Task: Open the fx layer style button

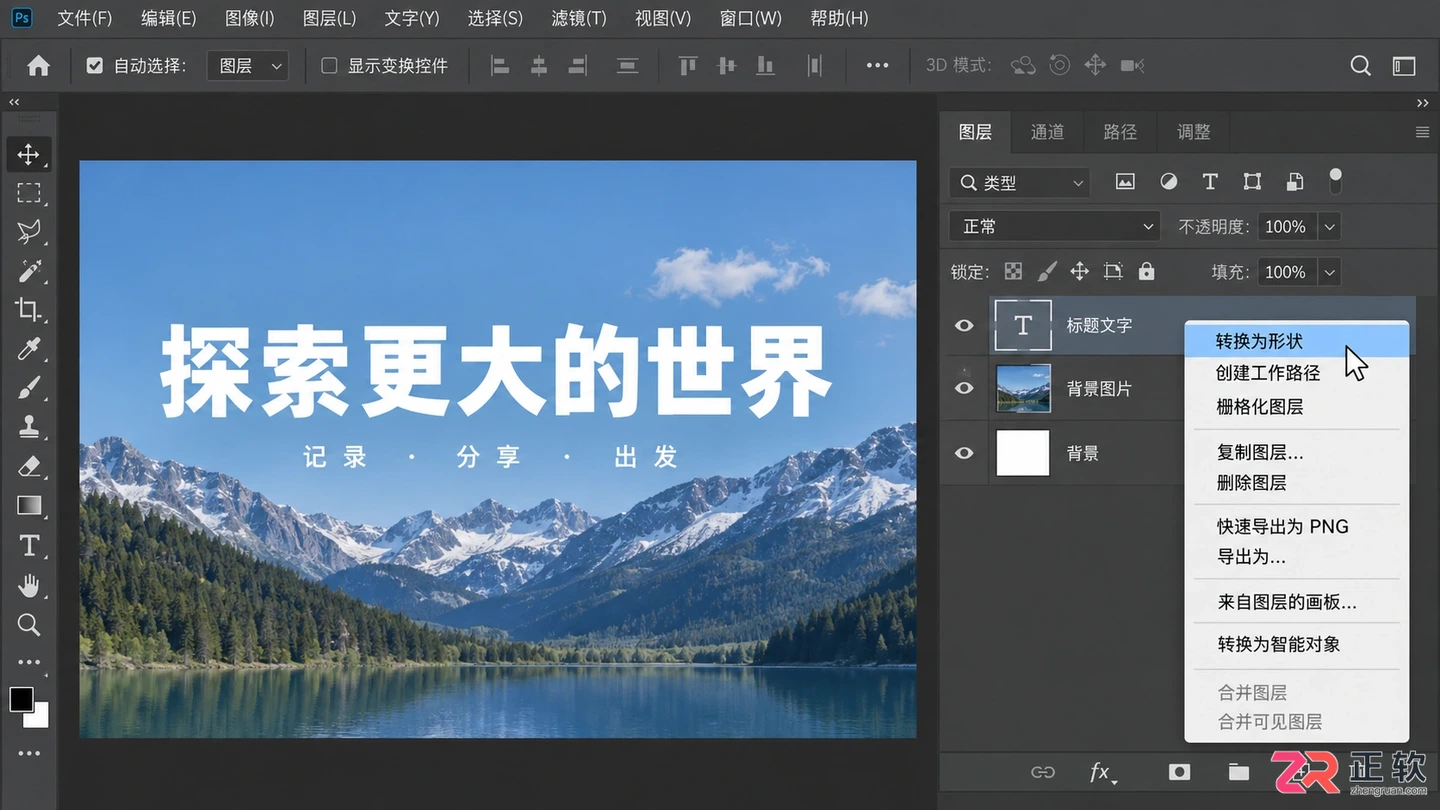Action: pyautogui.click(x=1102, y=772)
